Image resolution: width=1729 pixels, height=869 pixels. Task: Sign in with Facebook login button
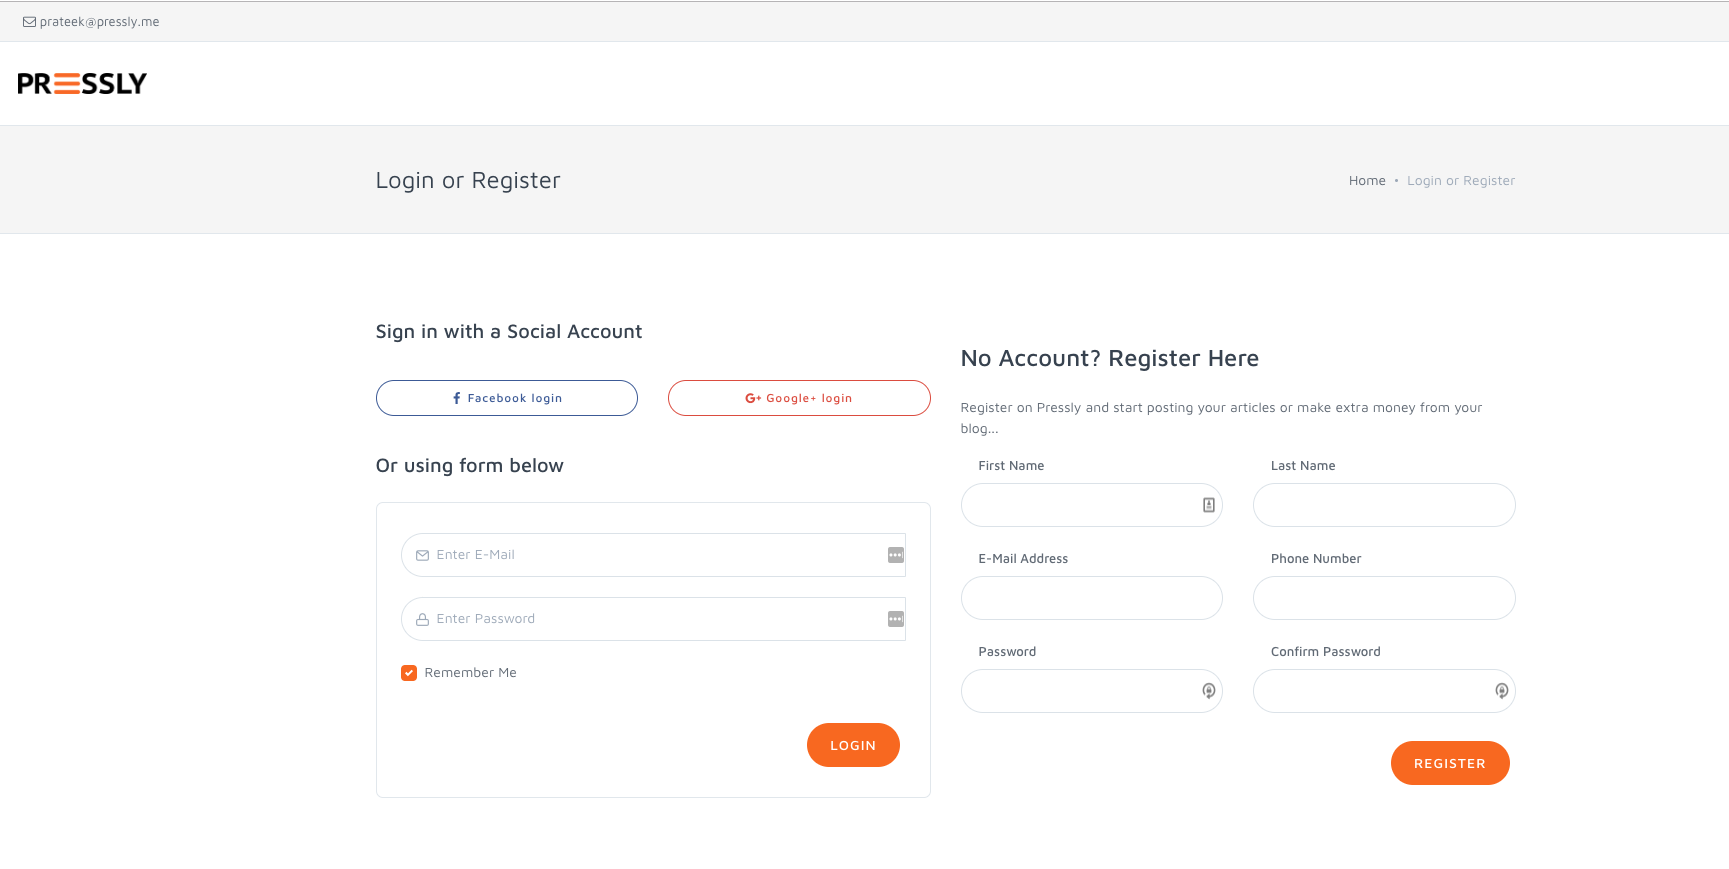point(506,398)
